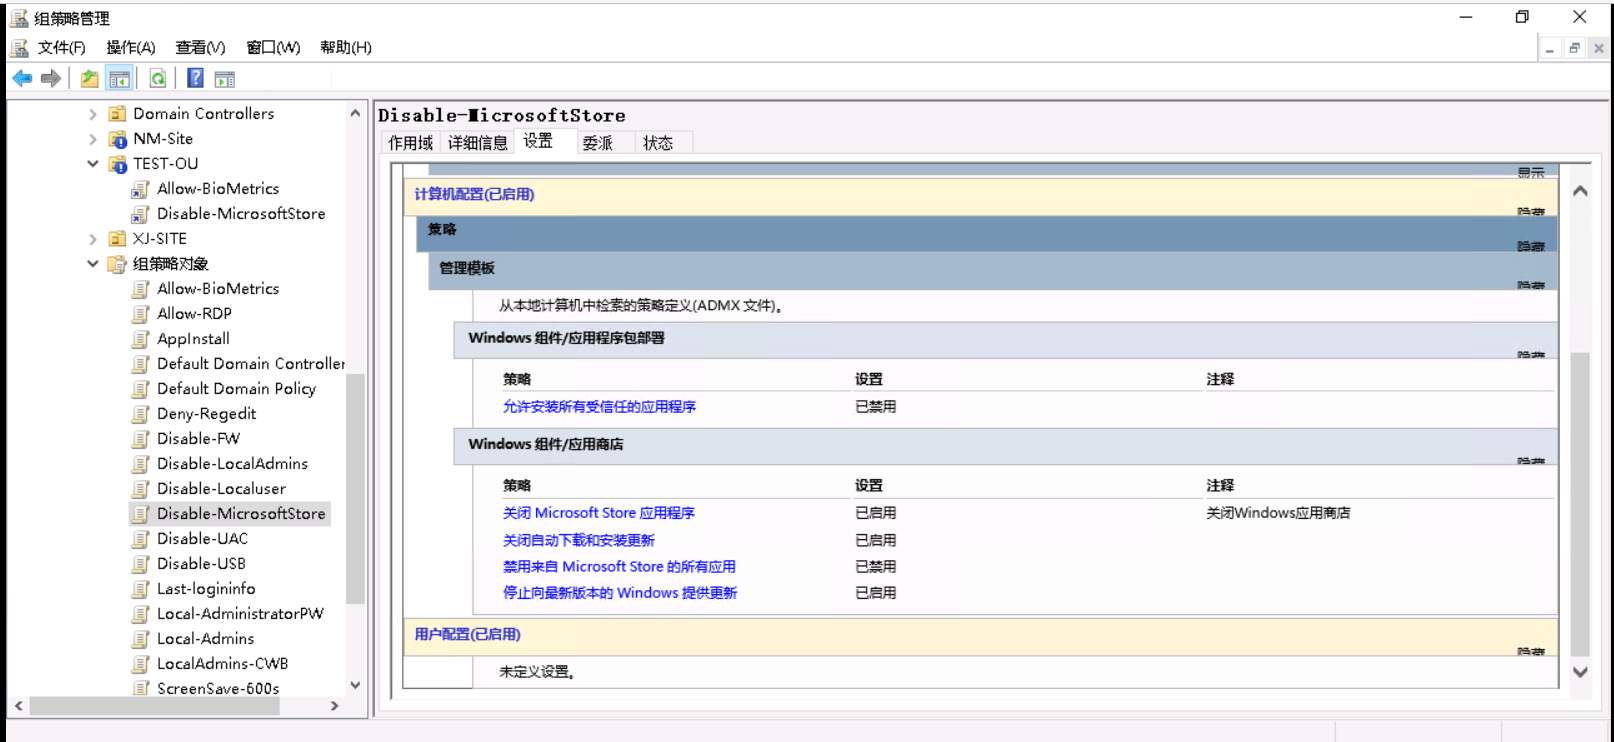Viewport: 1614px width, 742px height.
Task: Switch to the 作用域 tab
Action: (410, 143)
